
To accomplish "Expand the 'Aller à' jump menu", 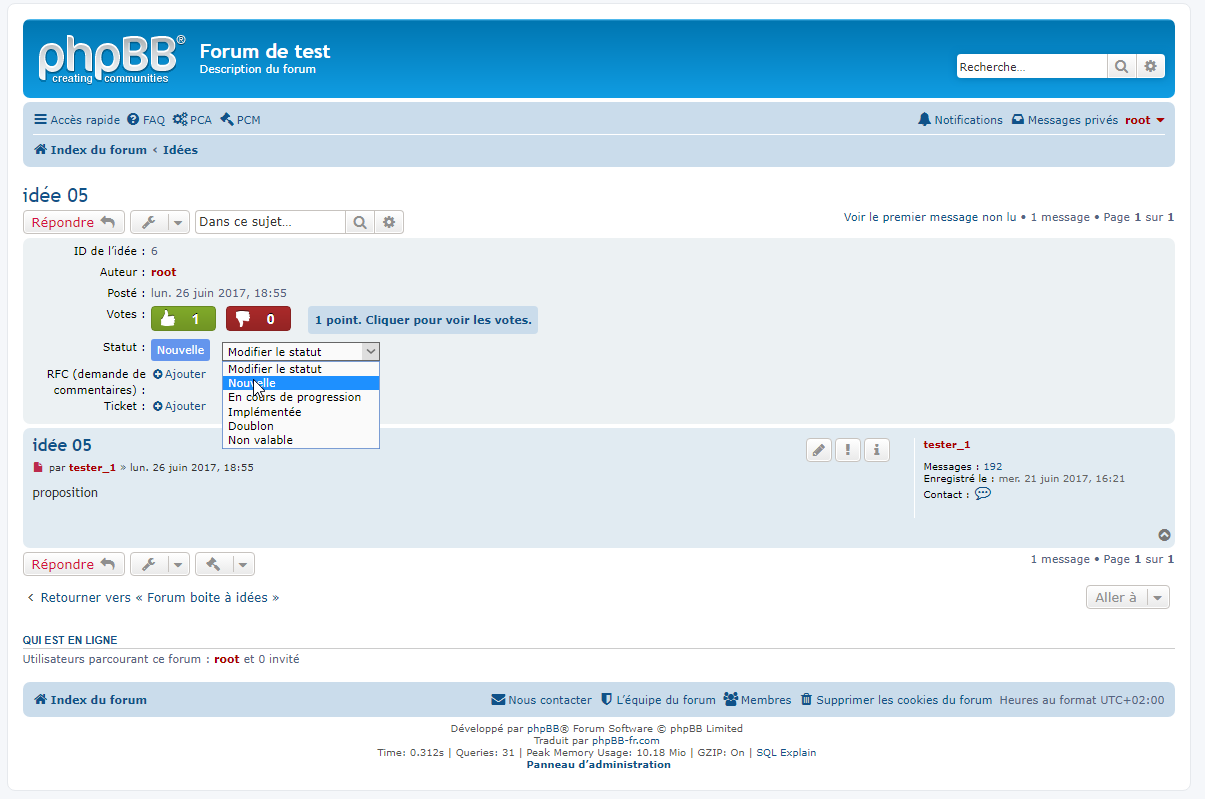I will (1127, 597).
